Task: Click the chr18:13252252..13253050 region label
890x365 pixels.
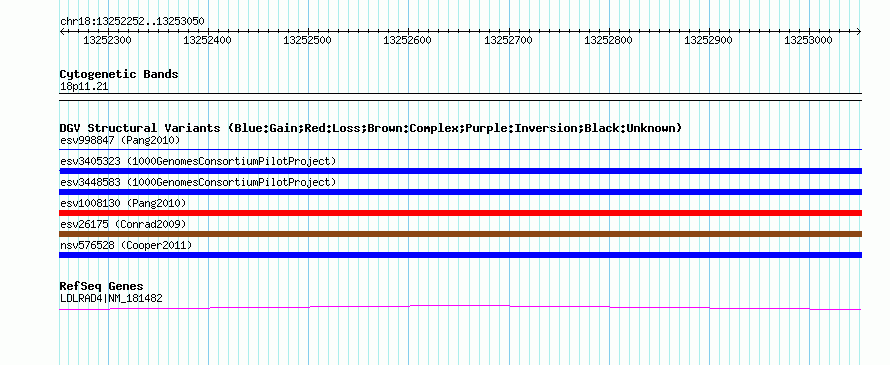Action: [x=132, y=22]
